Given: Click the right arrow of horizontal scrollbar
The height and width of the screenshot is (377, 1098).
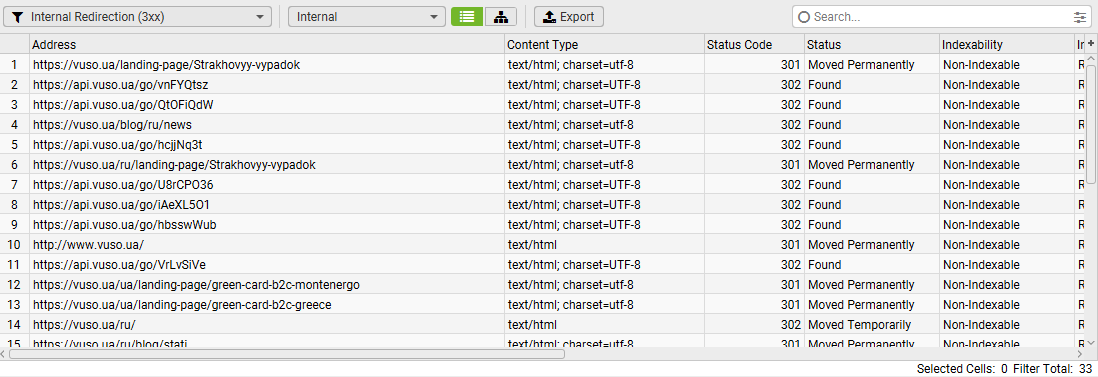Looking at the screenshot, I should coord(1079,354).
